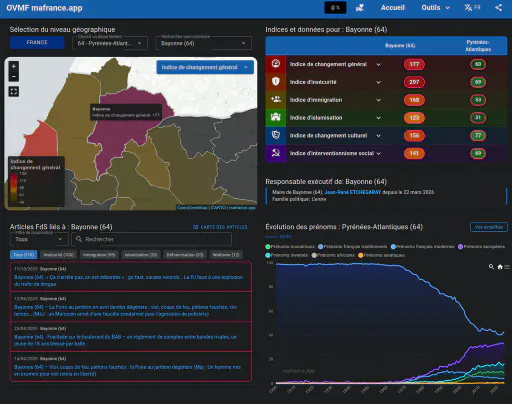Viewport: 512px width, 404px height.
Task: Expand Indice d'interventionnisme social chevron
Action: pyautogui.click(x=378, y=153)
